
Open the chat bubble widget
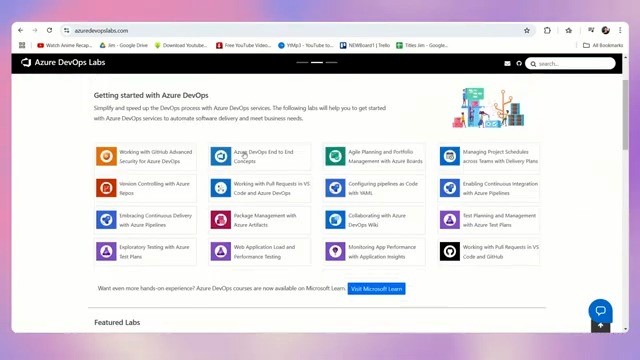tap(600, 311)
